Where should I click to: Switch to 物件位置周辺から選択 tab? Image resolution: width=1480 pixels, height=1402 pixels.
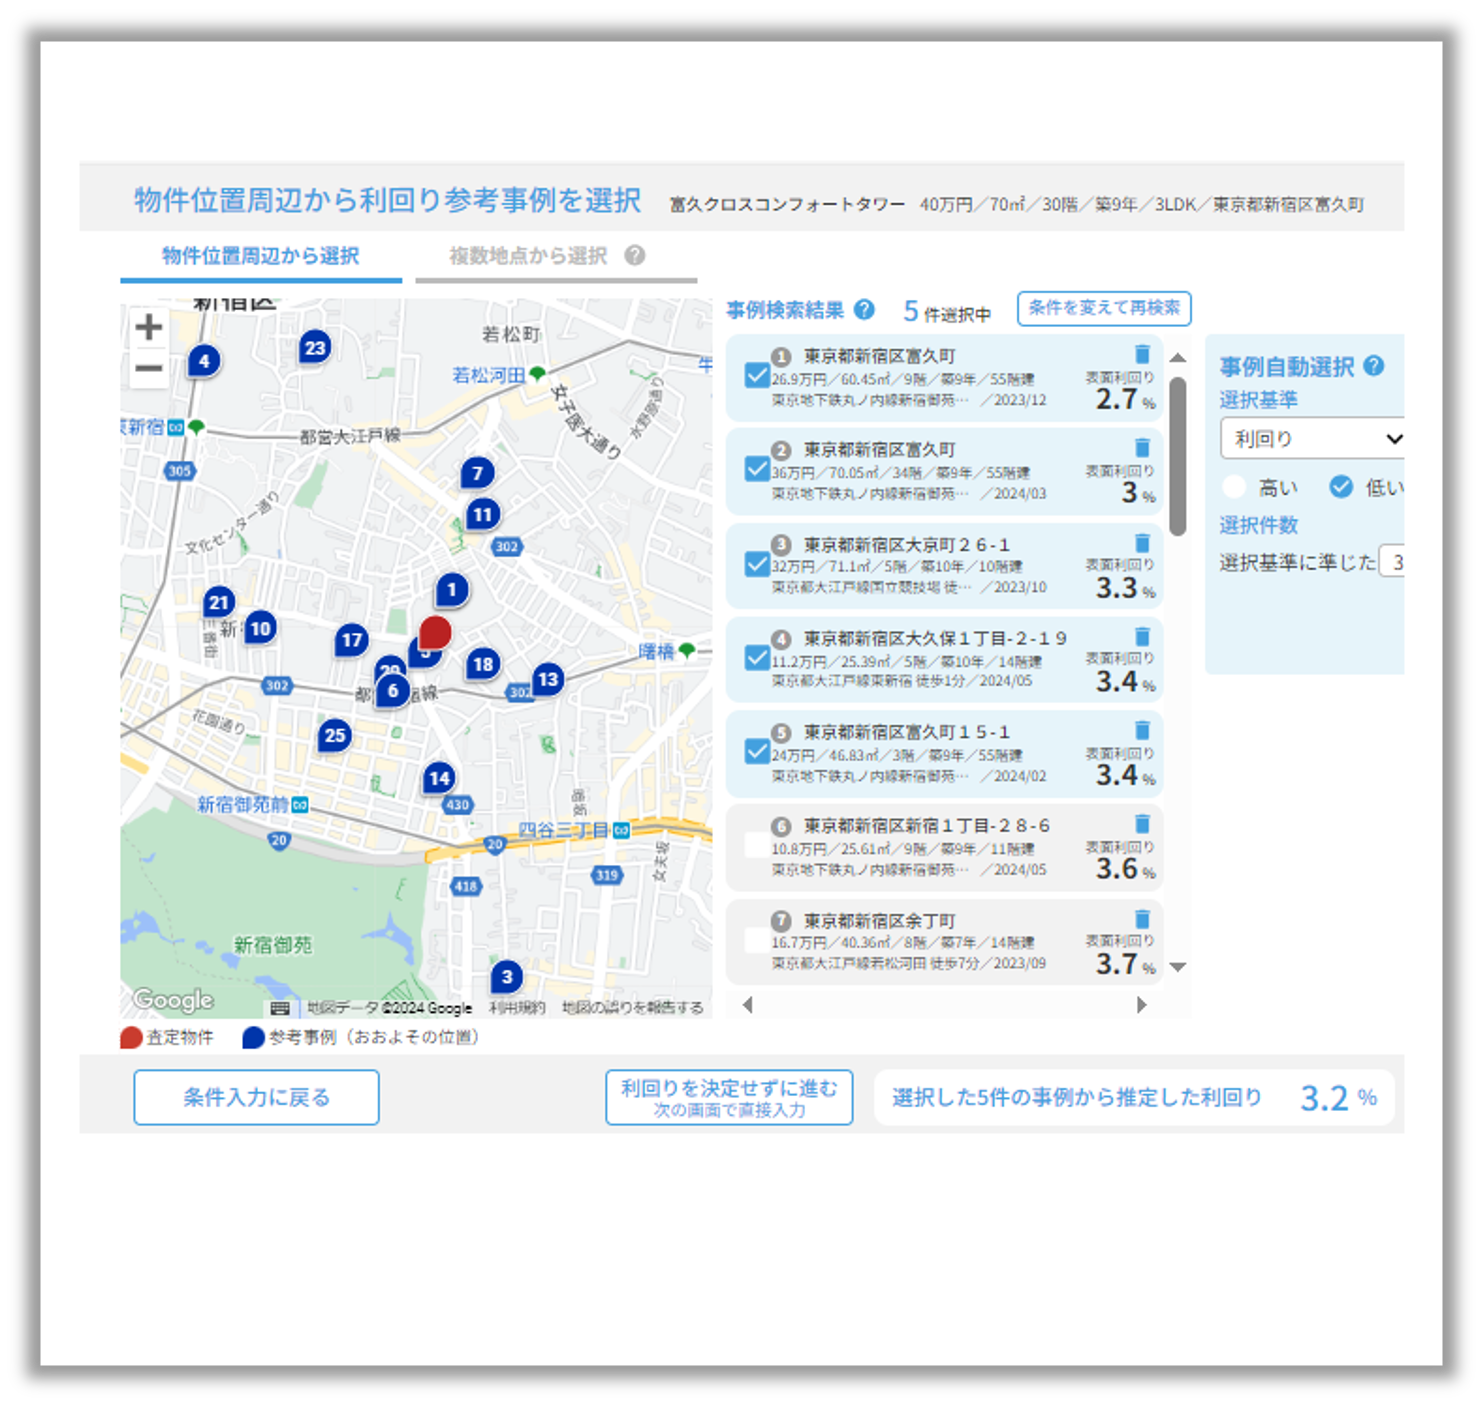[261, 256]
